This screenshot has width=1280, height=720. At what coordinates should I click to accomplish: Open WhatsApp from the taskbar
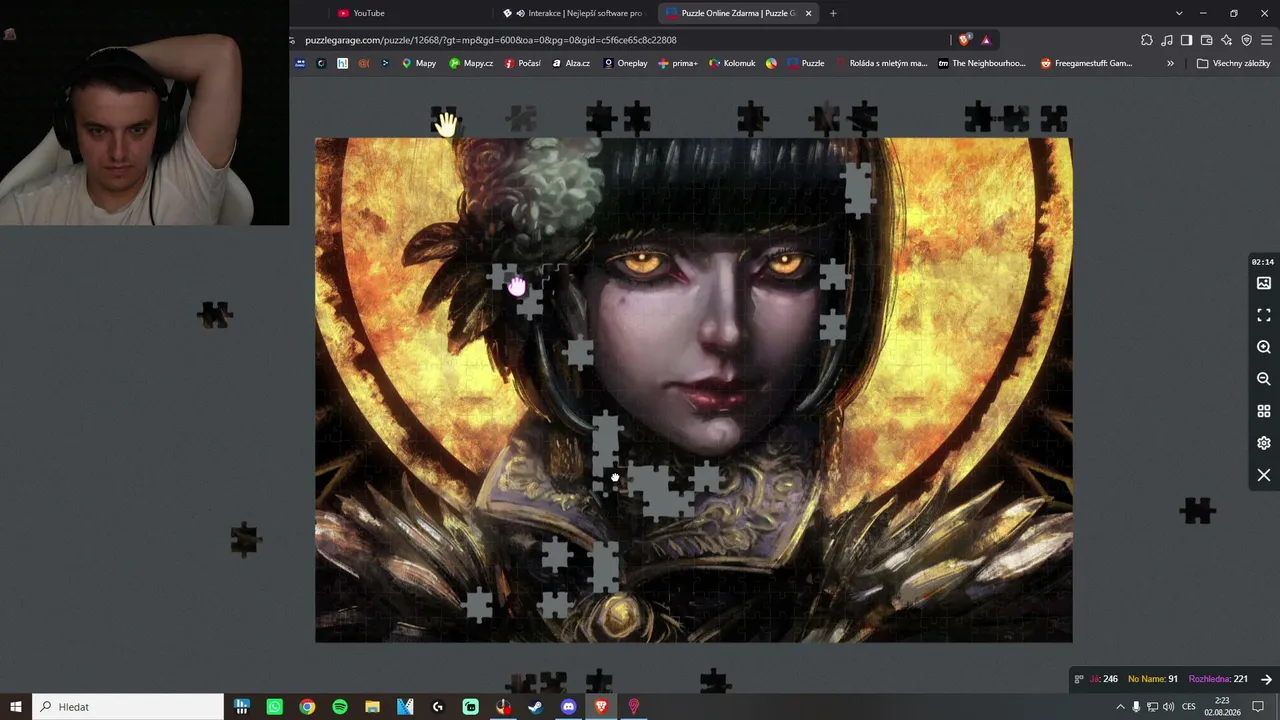[274, 707]
